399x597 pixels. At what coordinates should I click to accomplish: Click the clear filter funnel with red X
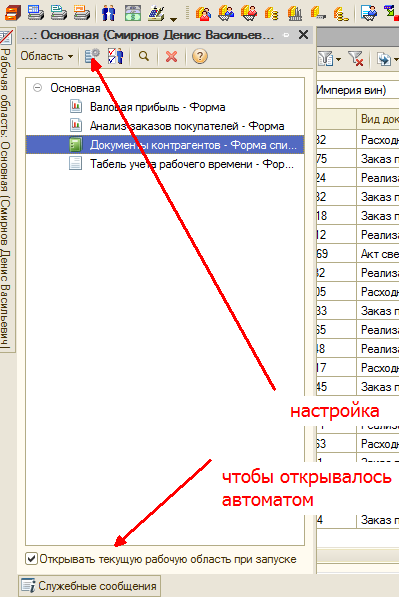click(x=355, y=59)
